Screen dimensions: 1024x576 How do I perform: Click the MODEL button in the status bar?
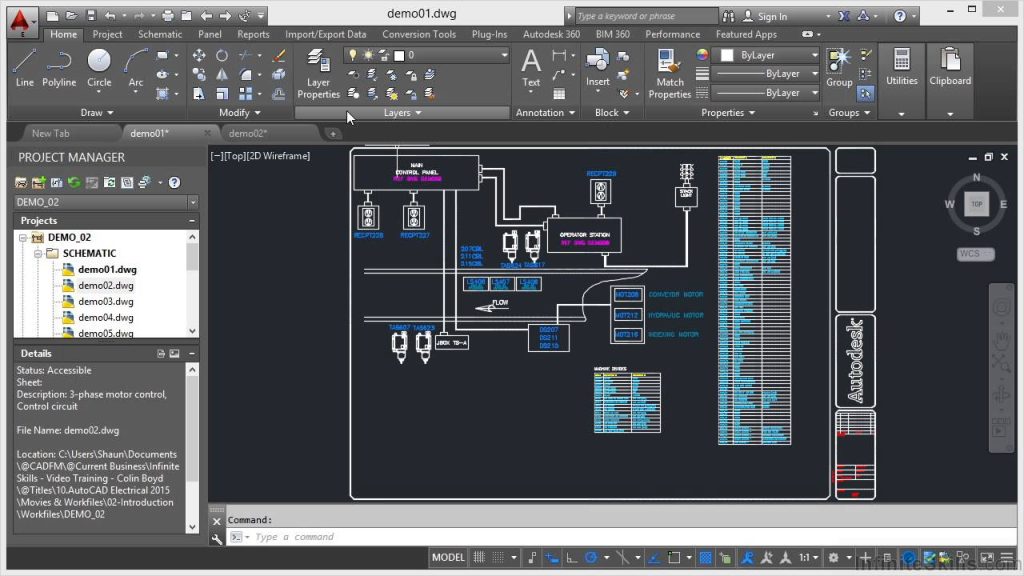coord(448,558)
